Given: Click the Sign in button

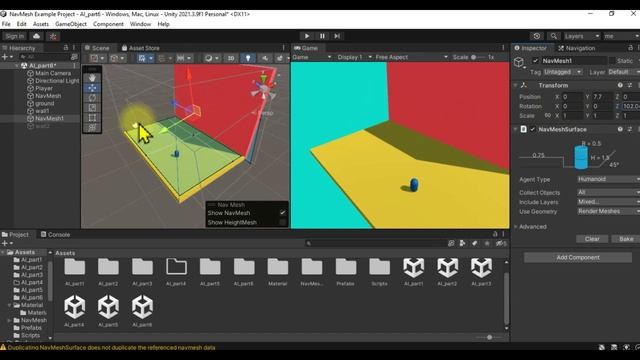Looking at the screenshot, I should (x=15, y=36).
